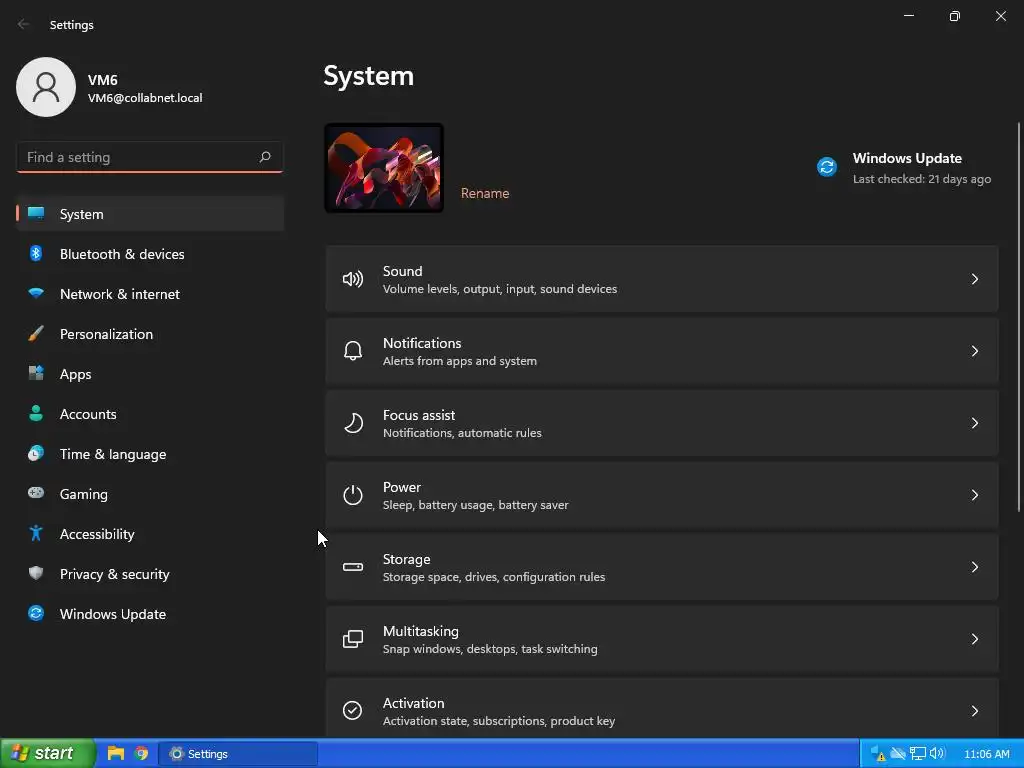1024x768 pixels.
Task: Expand the Multitasking row chevron
Action: 974,638
